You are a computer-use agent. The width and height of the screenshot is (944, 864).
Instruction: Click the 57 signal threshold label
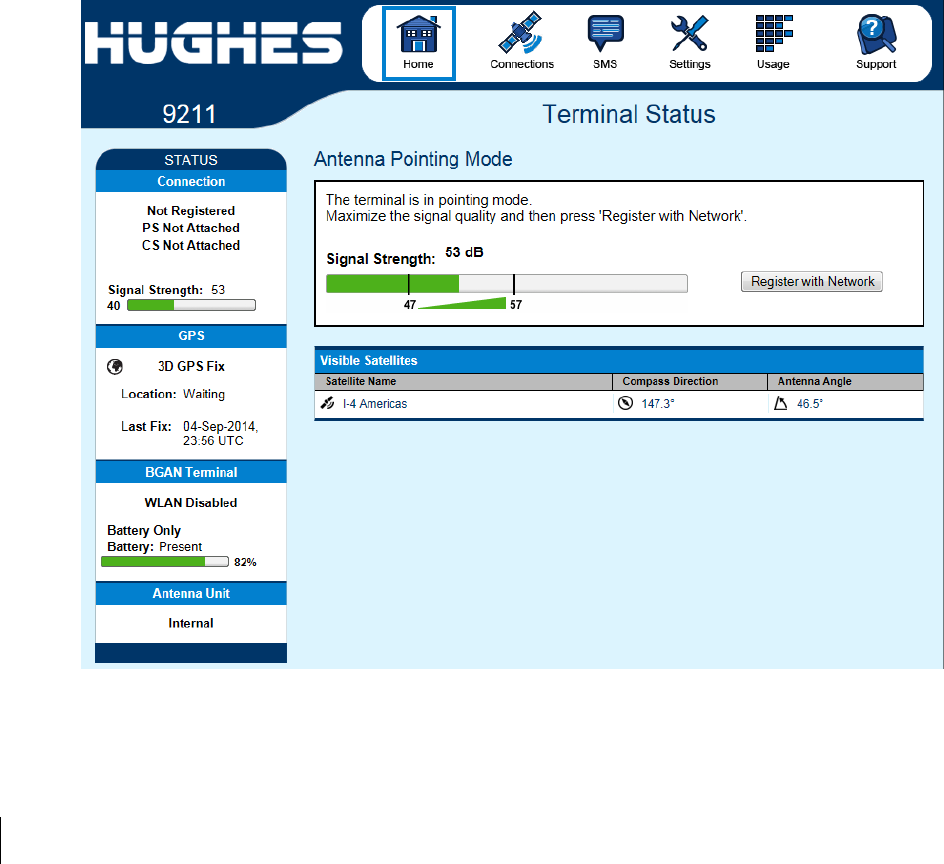pyautogui.click(x=516, y=305)
